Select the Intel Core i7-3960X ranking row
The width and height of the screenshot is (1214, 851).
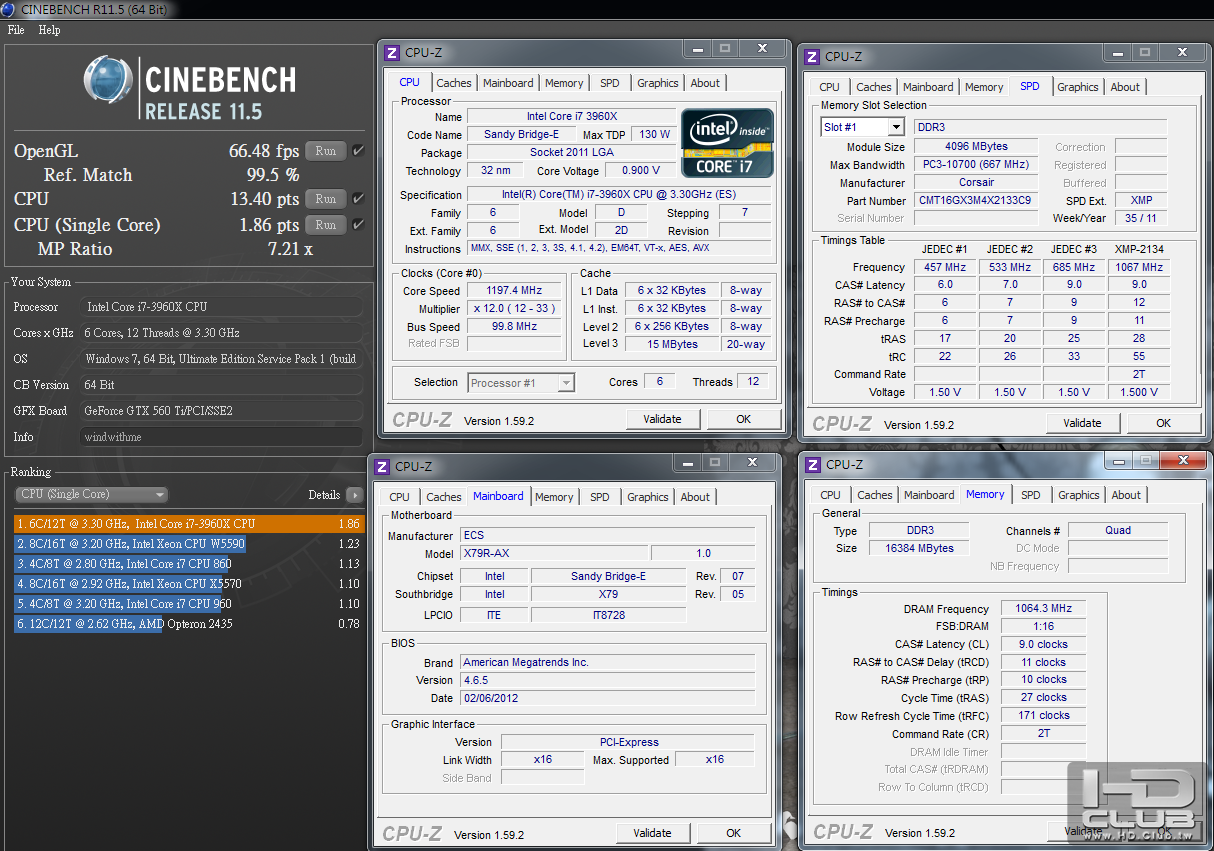click(189, 524)
